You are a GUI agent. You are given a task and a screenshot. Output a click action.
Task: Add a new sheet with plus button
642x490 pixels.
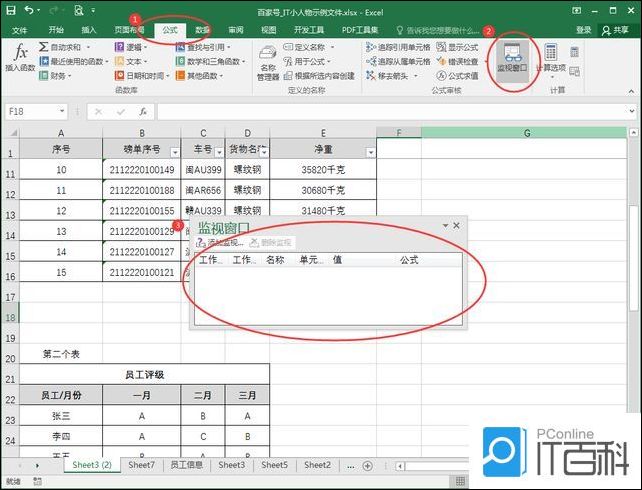(x=368, y=466)
